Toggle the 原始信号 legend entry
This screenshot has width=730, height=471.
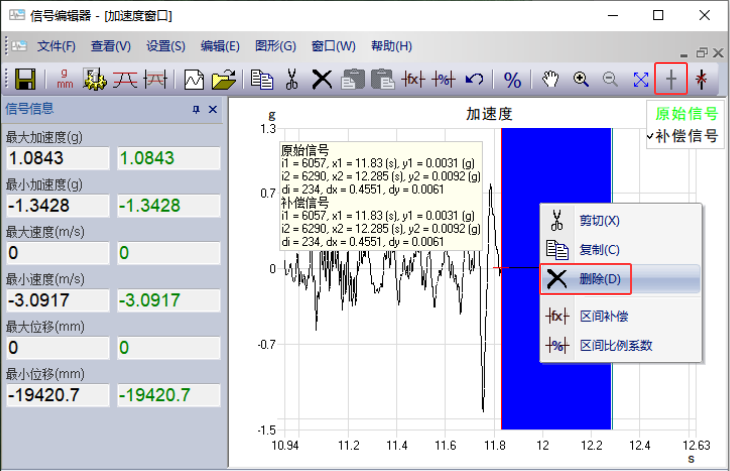686,113
